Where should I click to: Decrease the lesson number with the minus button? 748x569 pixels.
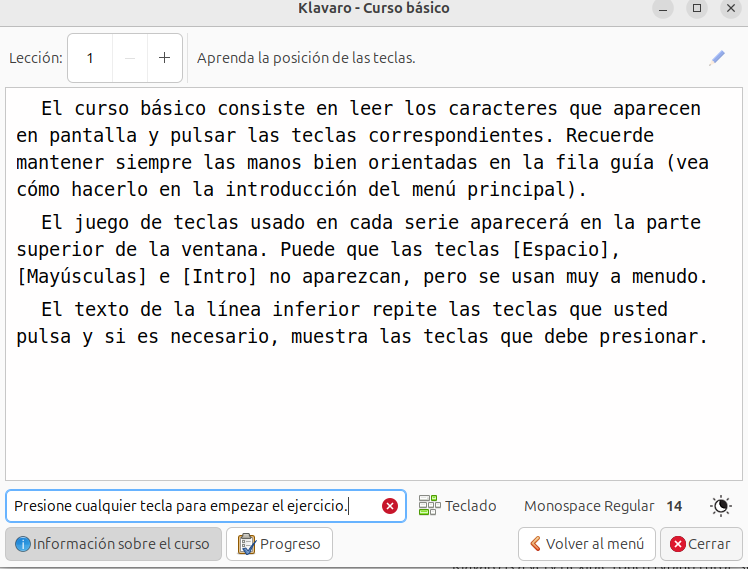[x=130, y=58]
